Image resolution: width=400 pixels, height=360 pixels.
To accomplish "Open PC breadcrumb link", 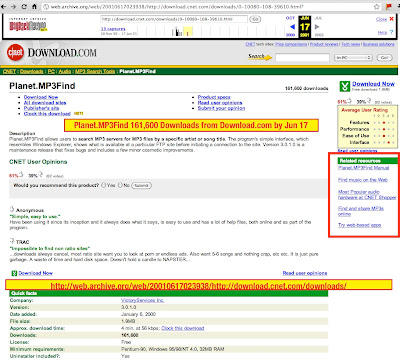I will point(51,71).
